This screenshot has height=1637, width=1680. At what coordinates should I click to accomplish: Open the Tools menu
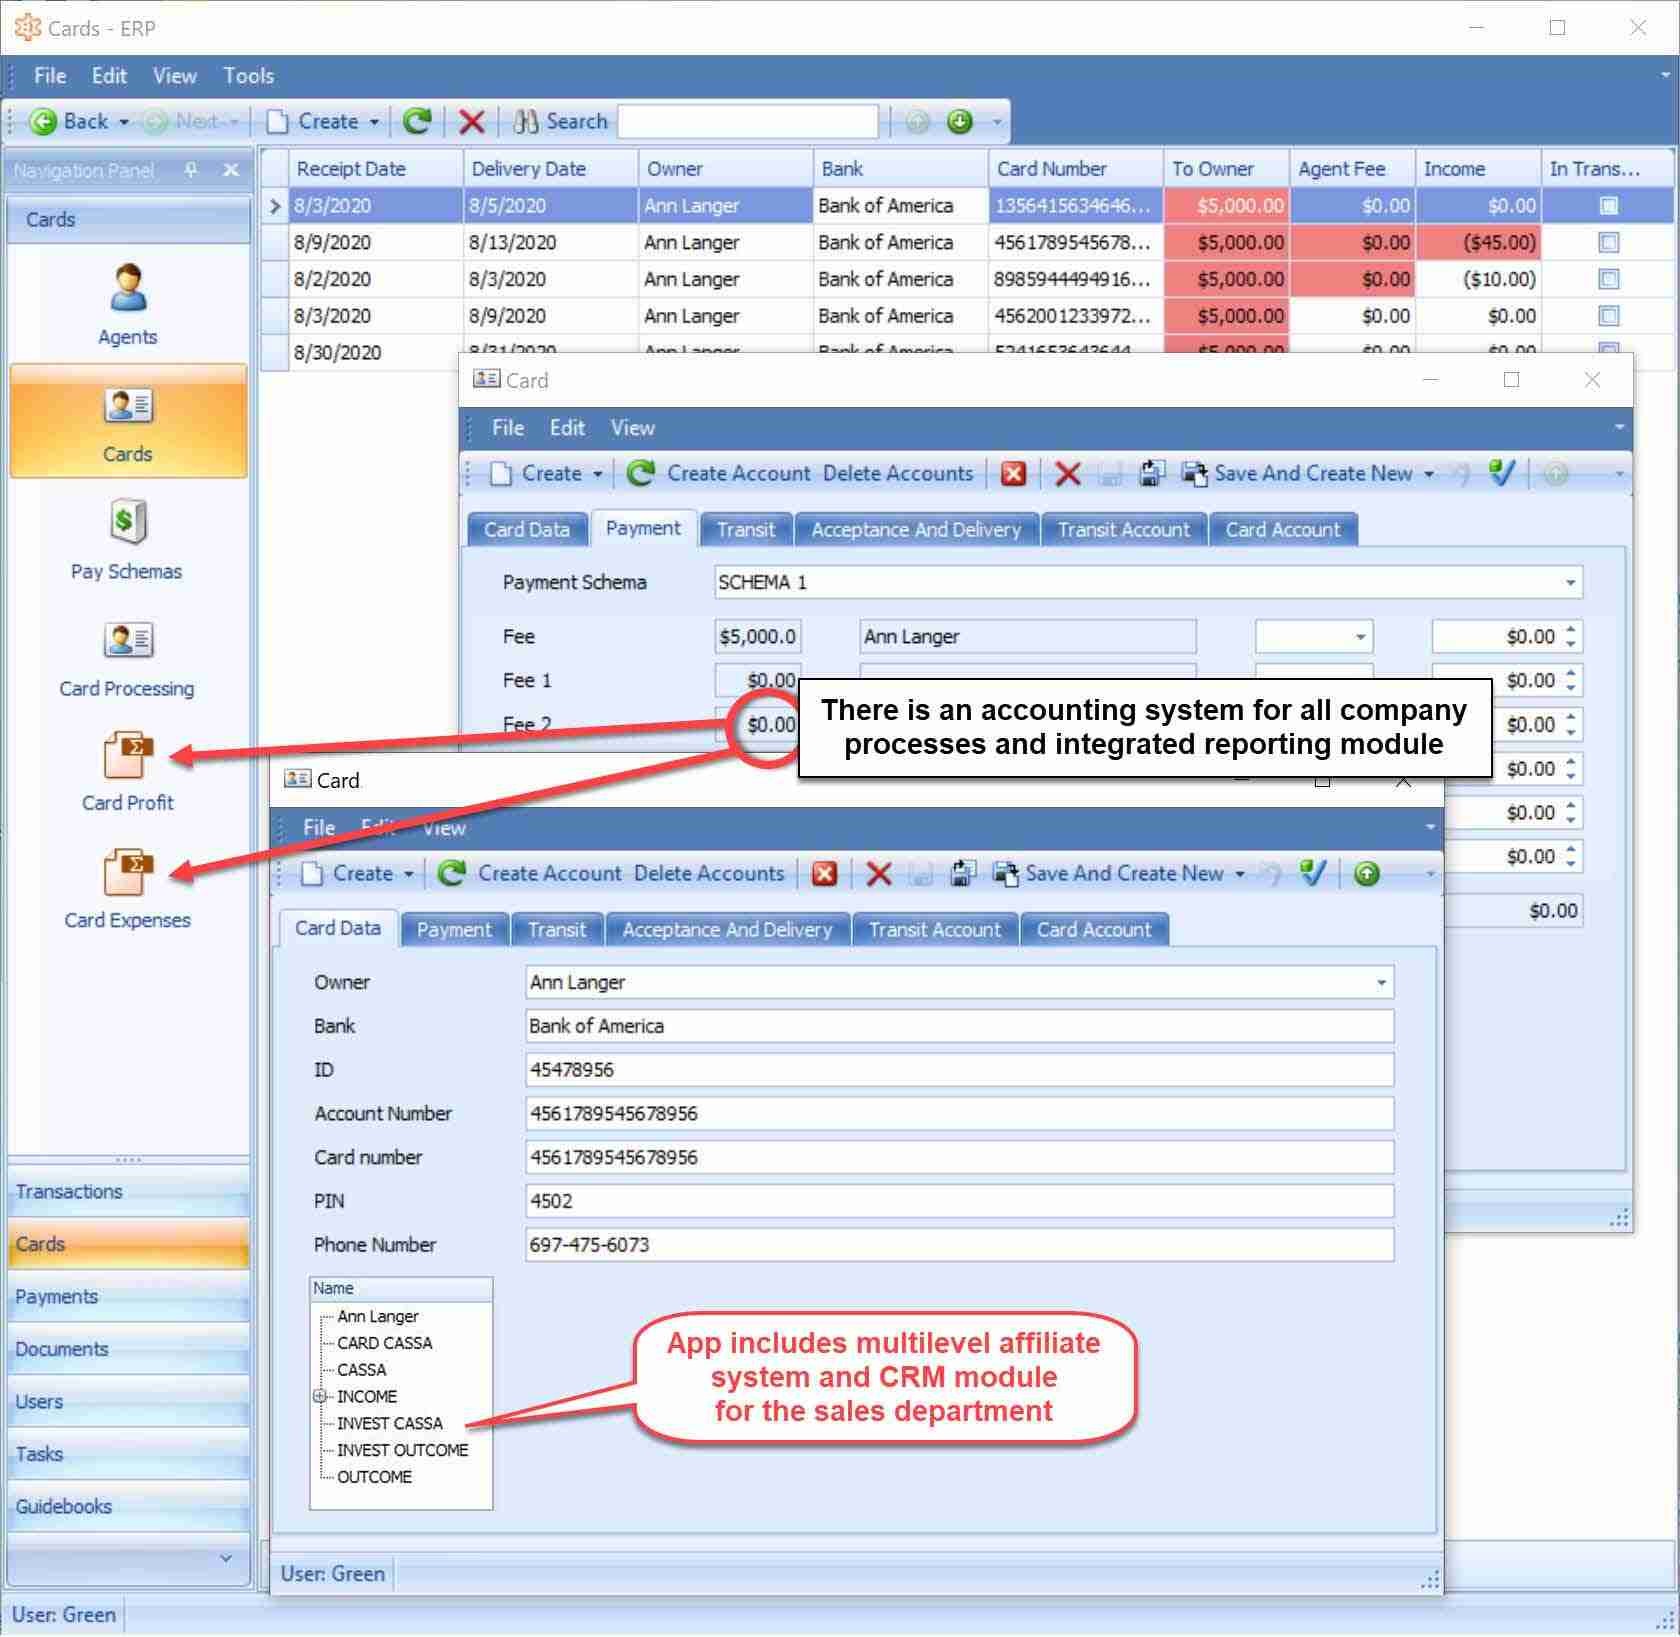click(x=248, y=76)
